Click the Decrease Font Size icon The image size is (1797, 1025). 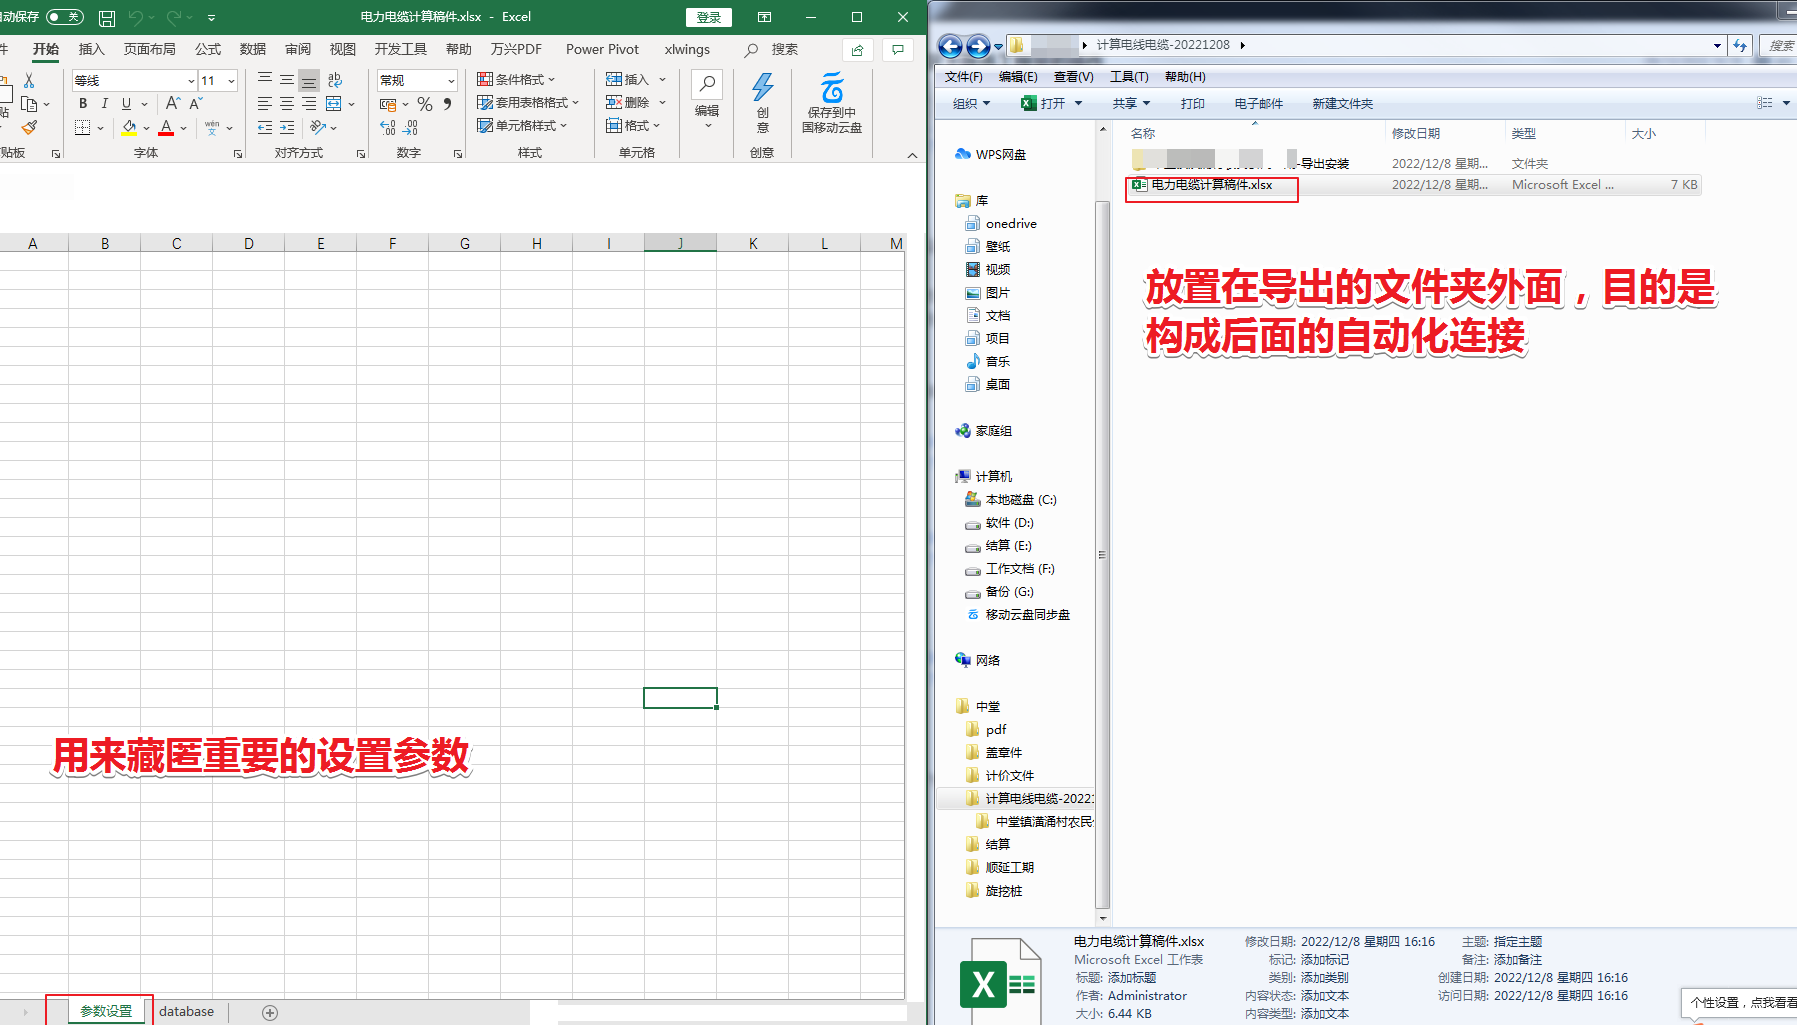[x=196, y=103]
